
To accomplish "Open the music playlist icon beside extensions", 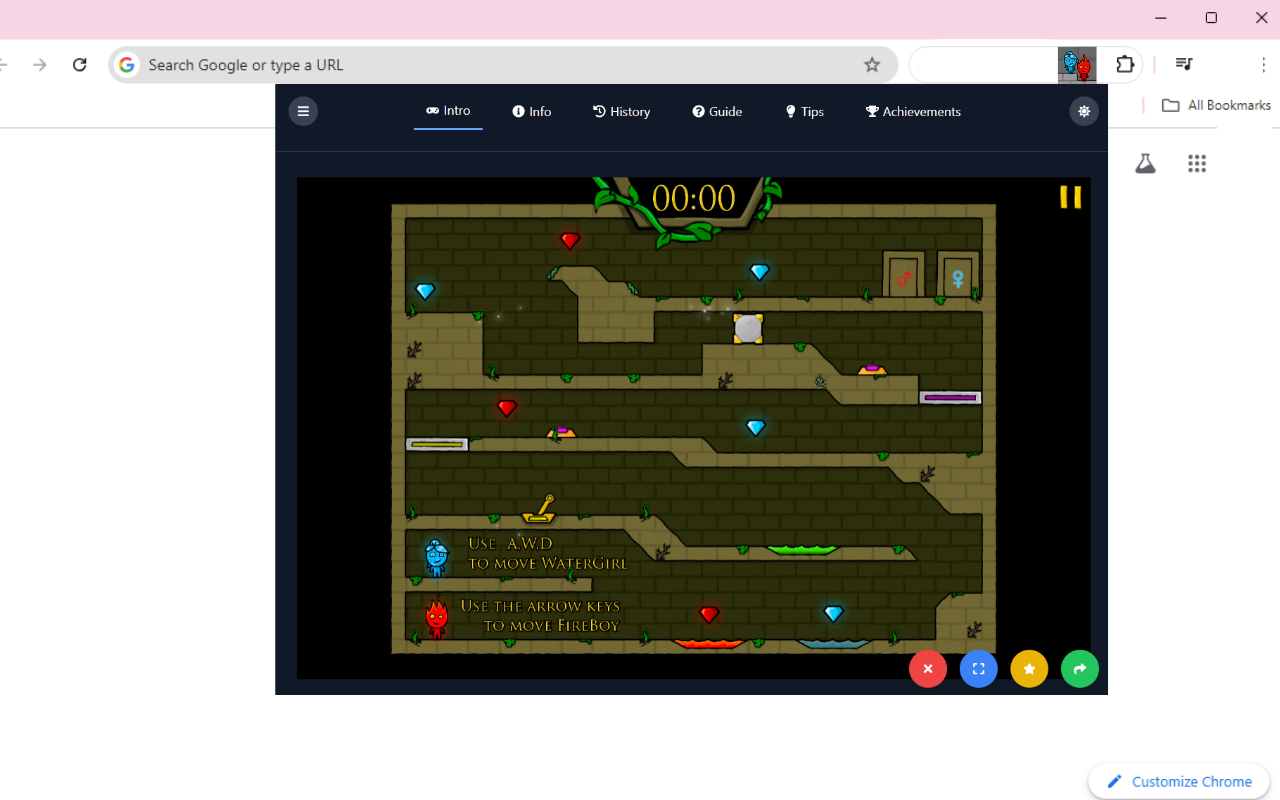I will point(1183,64).
